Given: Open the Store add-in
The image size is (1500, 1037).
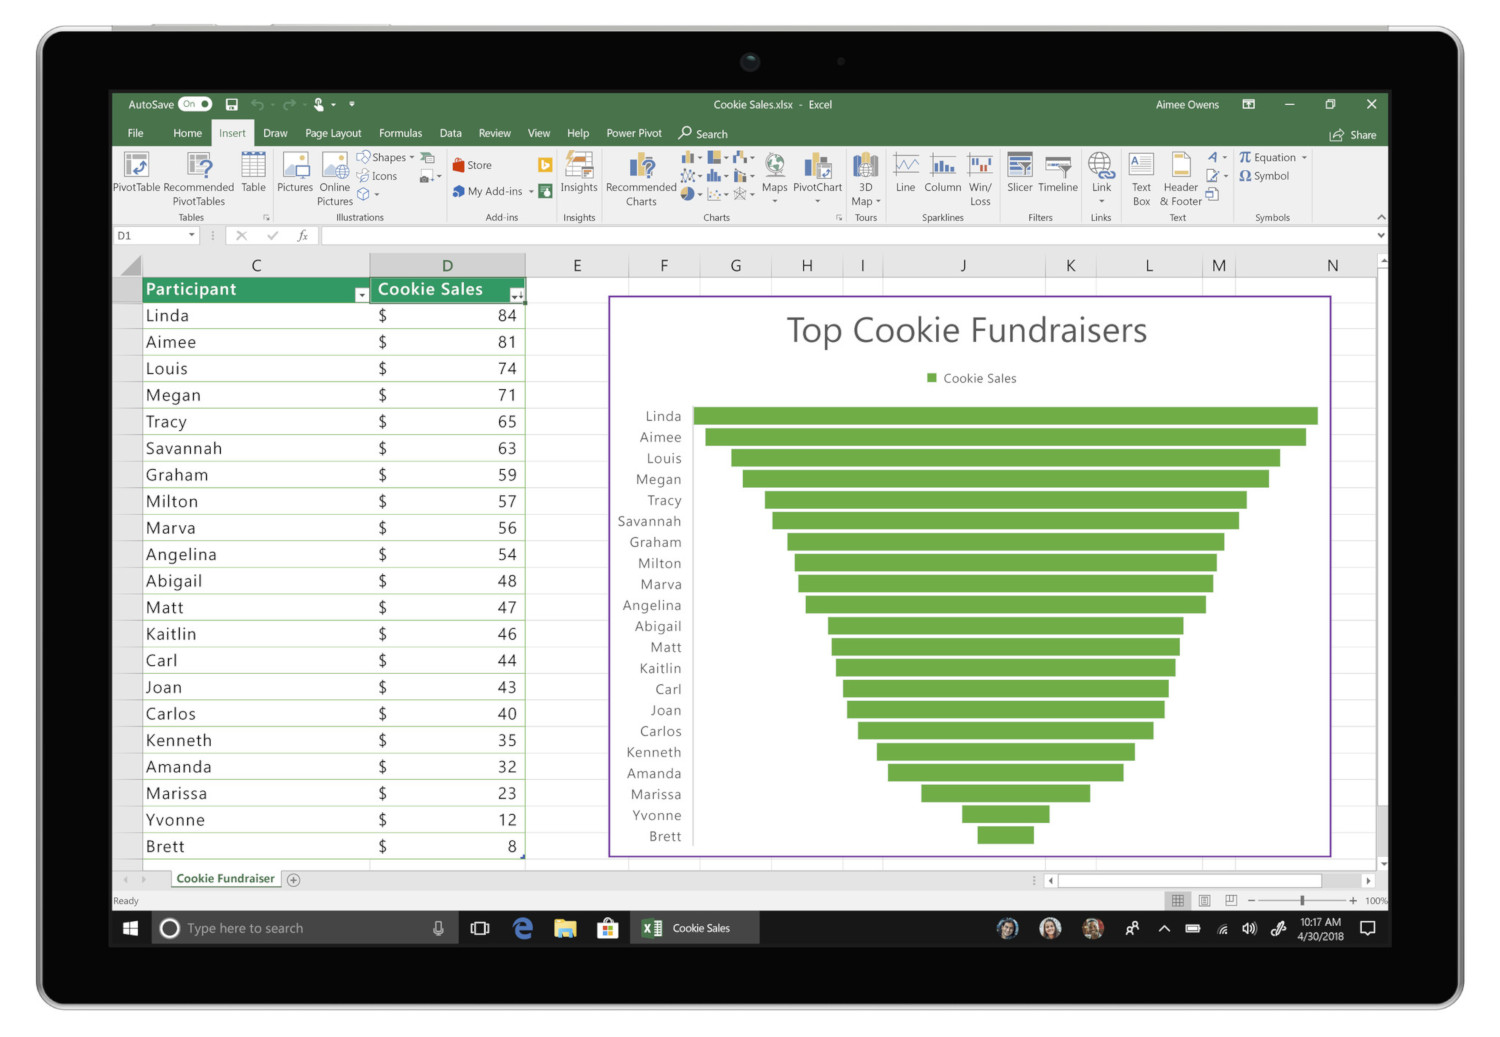Looking at the screenshot, I should (472, 165).
